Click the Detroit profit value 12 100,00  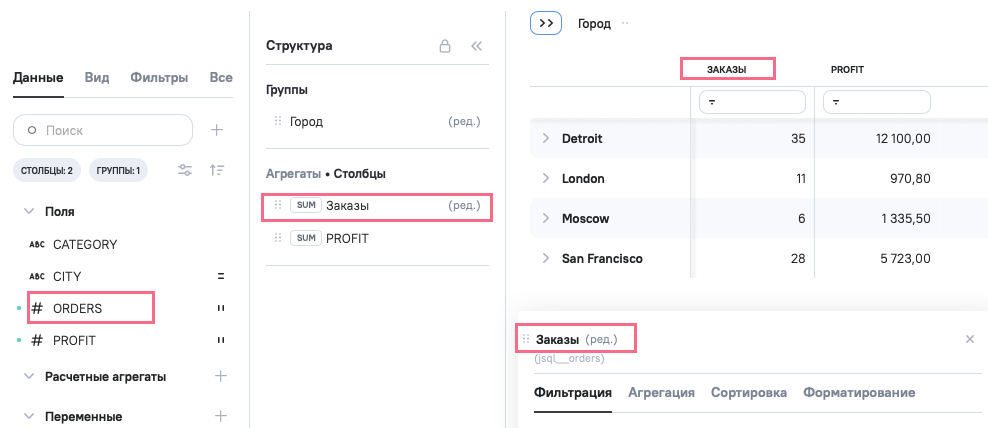(903, 138)
